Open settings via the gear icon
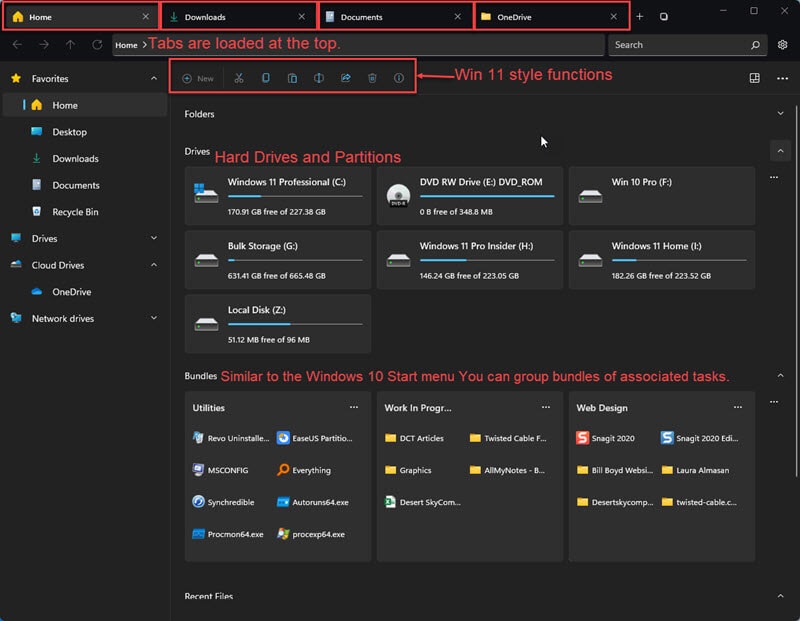800x621 pixels. [x=783, y=45]
